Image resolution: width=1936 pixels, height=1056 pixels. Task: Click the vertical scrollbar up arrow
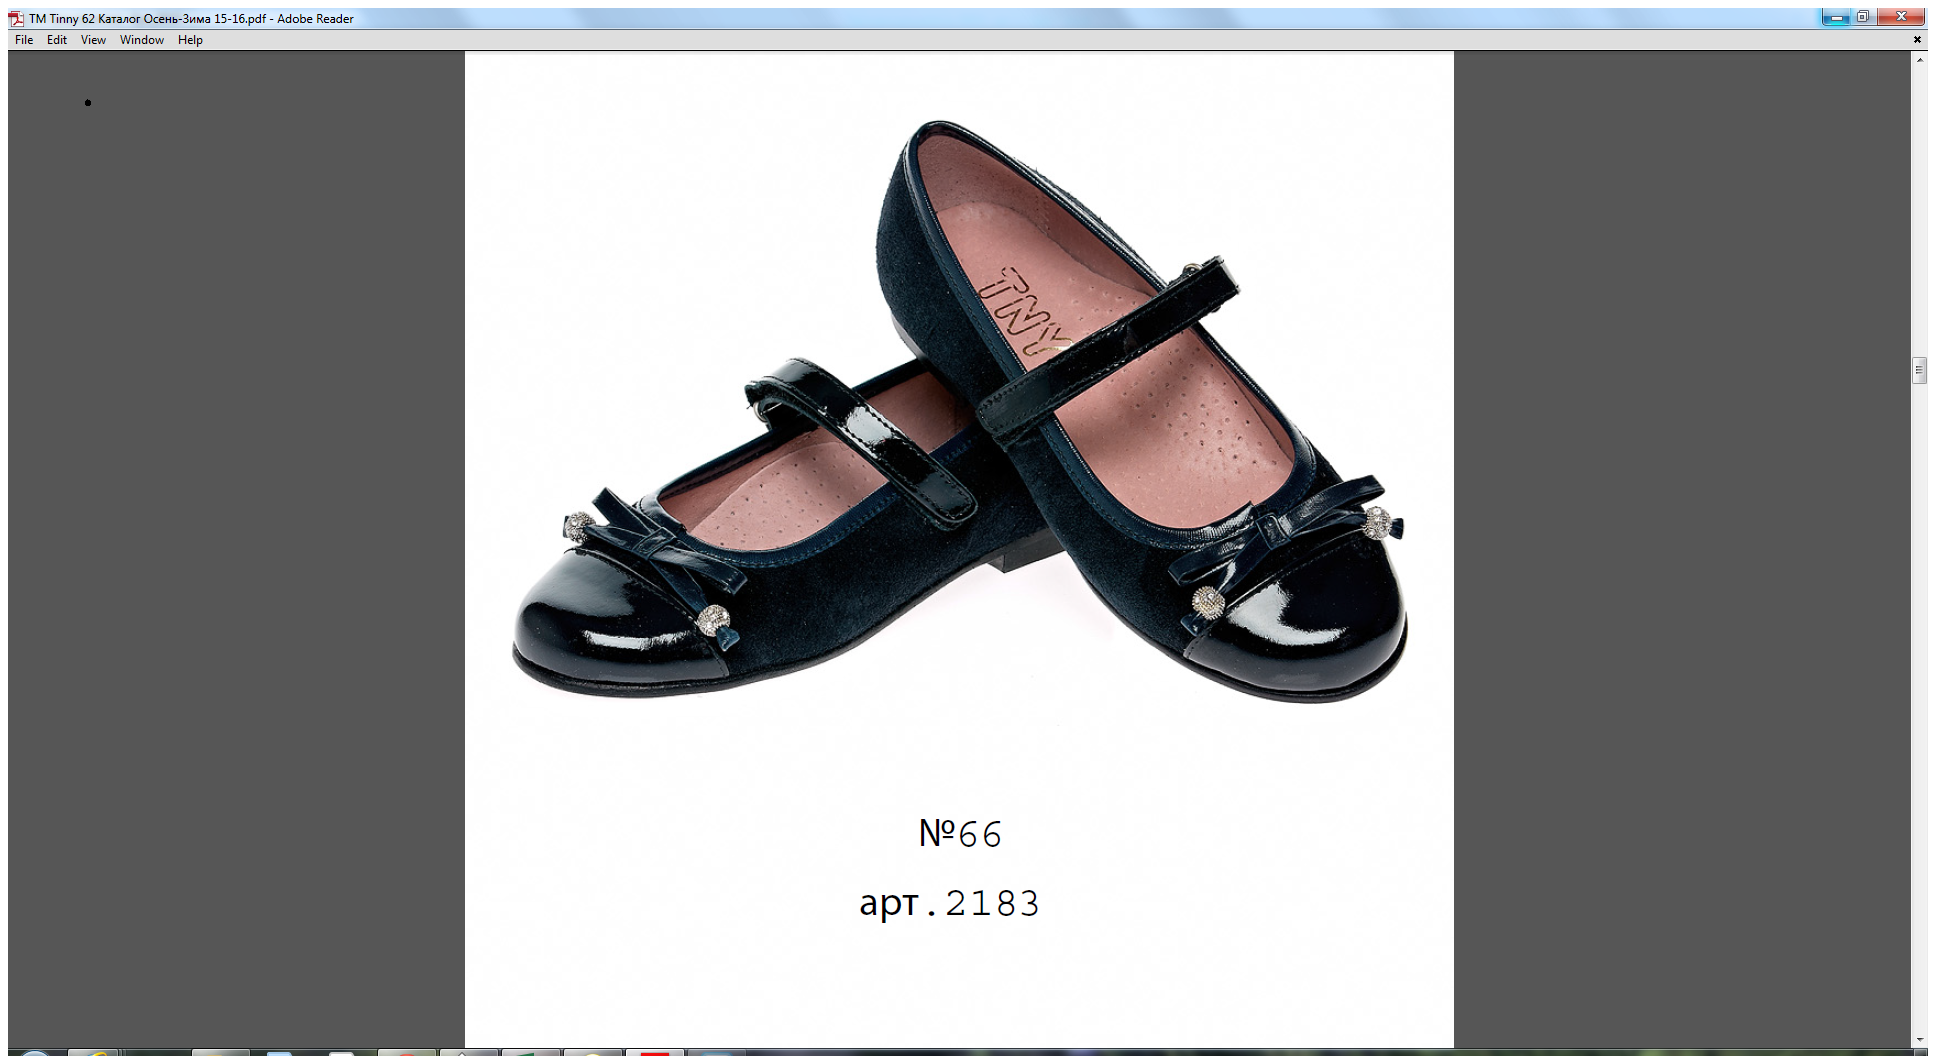point(1919,60)
